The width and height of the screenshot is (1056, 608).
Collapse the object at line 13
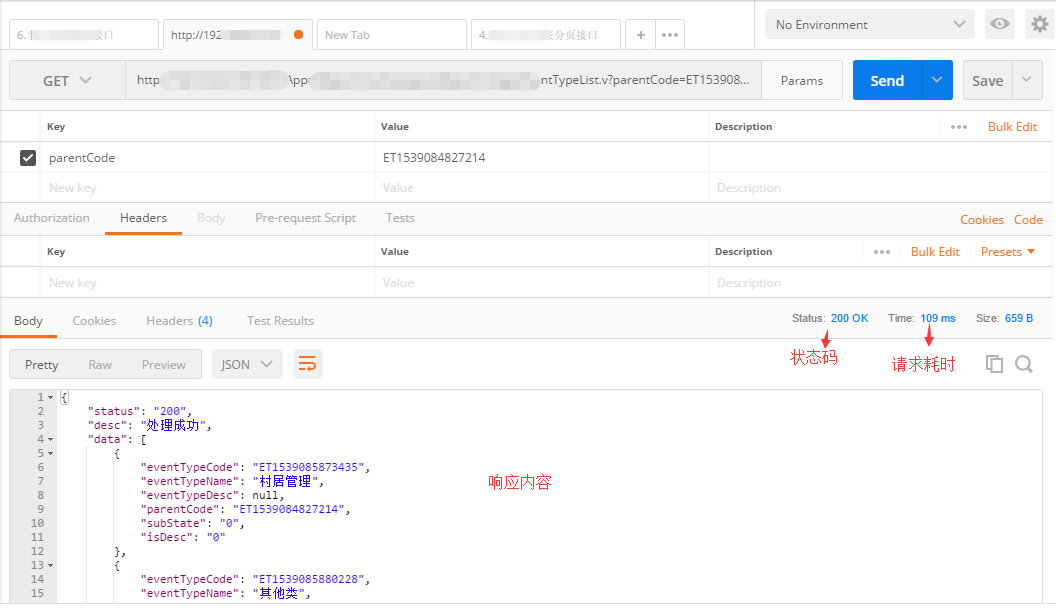pyautogui.click(x=50, y=565)
